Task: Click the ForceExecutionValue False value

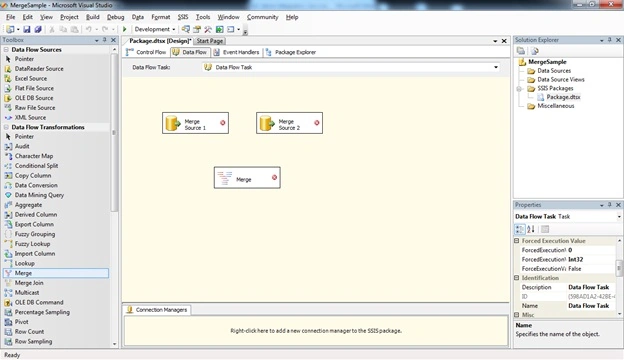Action: tap(591, 269)
